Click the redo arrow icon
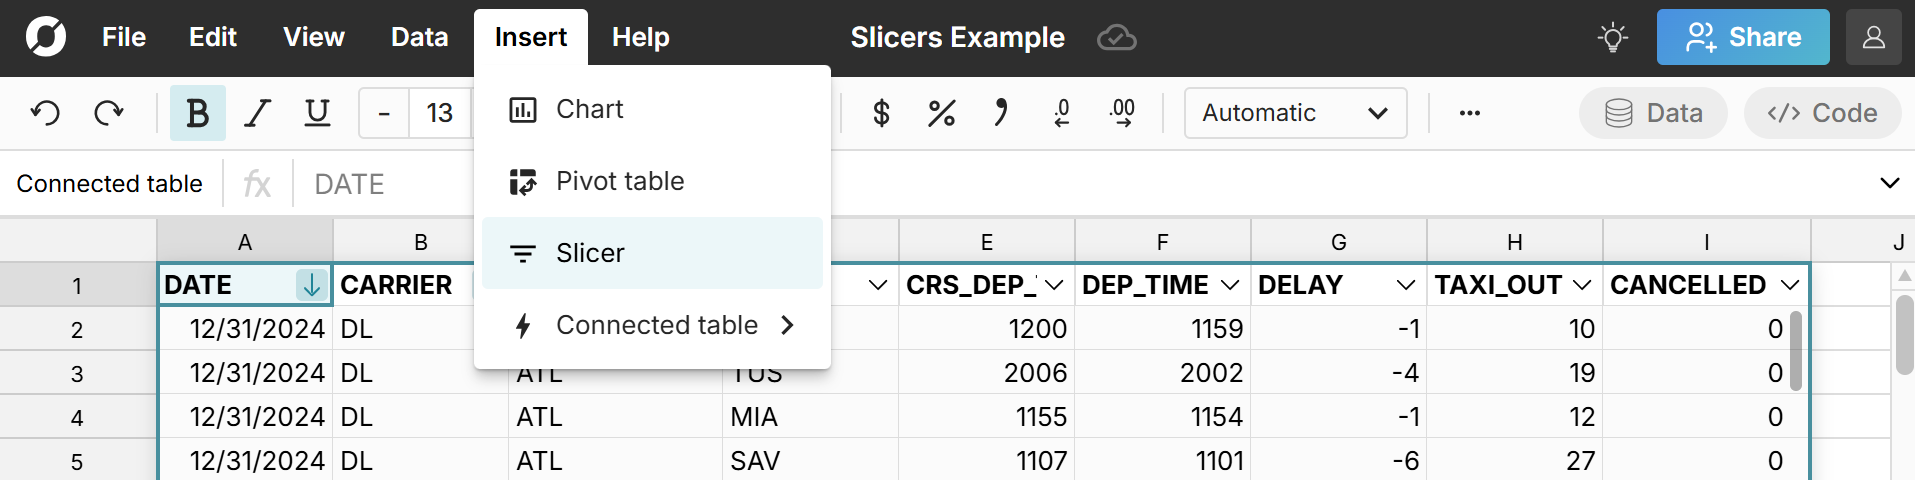 [108, 113]
